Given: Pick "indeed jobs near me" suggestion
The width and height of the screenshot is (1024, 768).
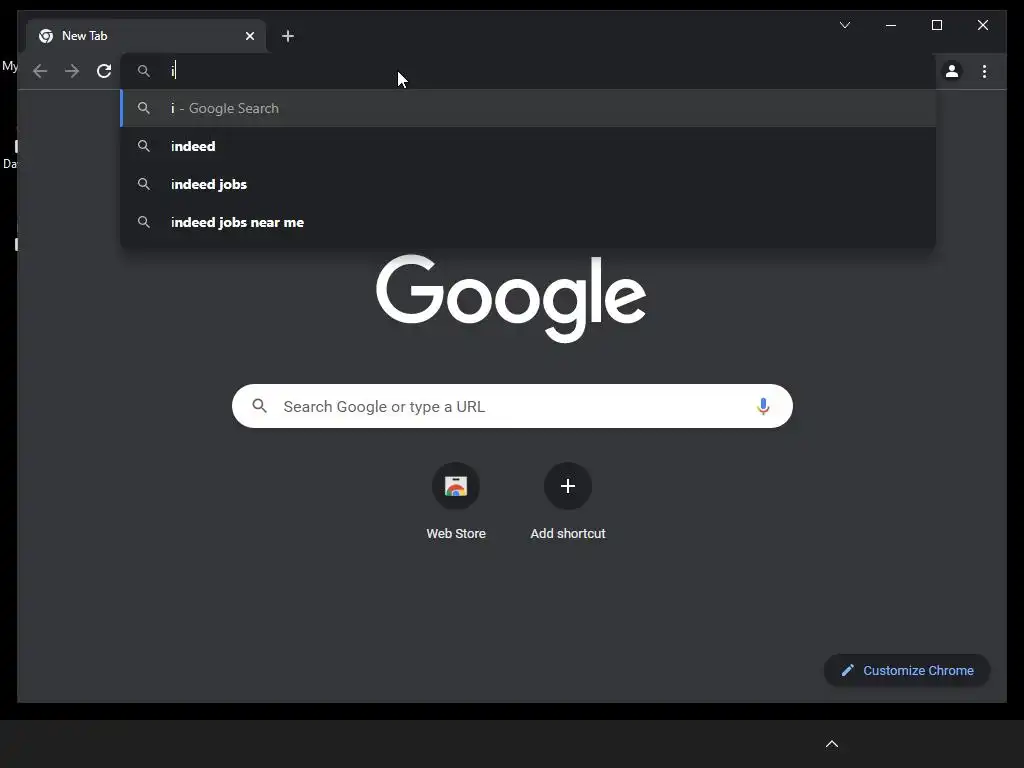Looking at the screenshot, I should [528, 222].
